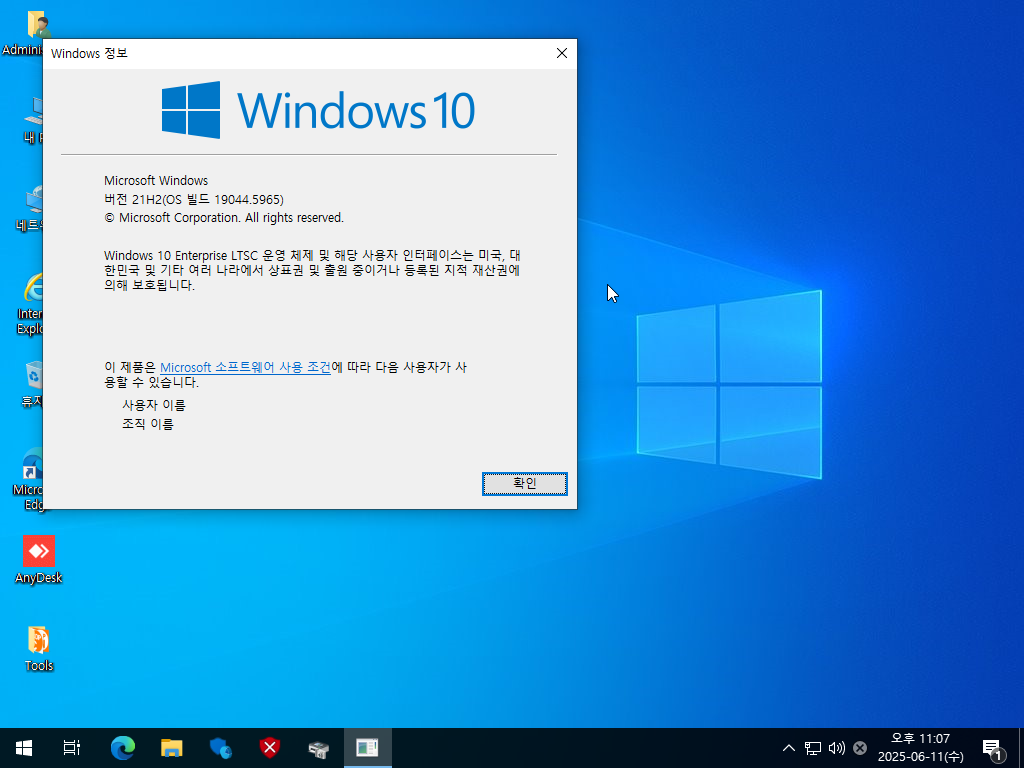The height and width of the screenshot is (768, 1024).
Task: Click the gray X tray icon
Action: [860, 748]
